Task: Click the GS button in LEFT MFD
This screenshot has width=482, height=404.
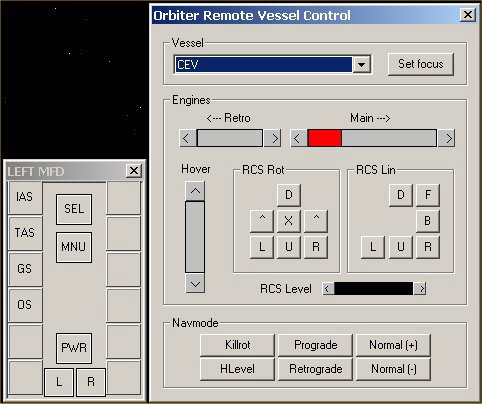Action: (25, 269)
